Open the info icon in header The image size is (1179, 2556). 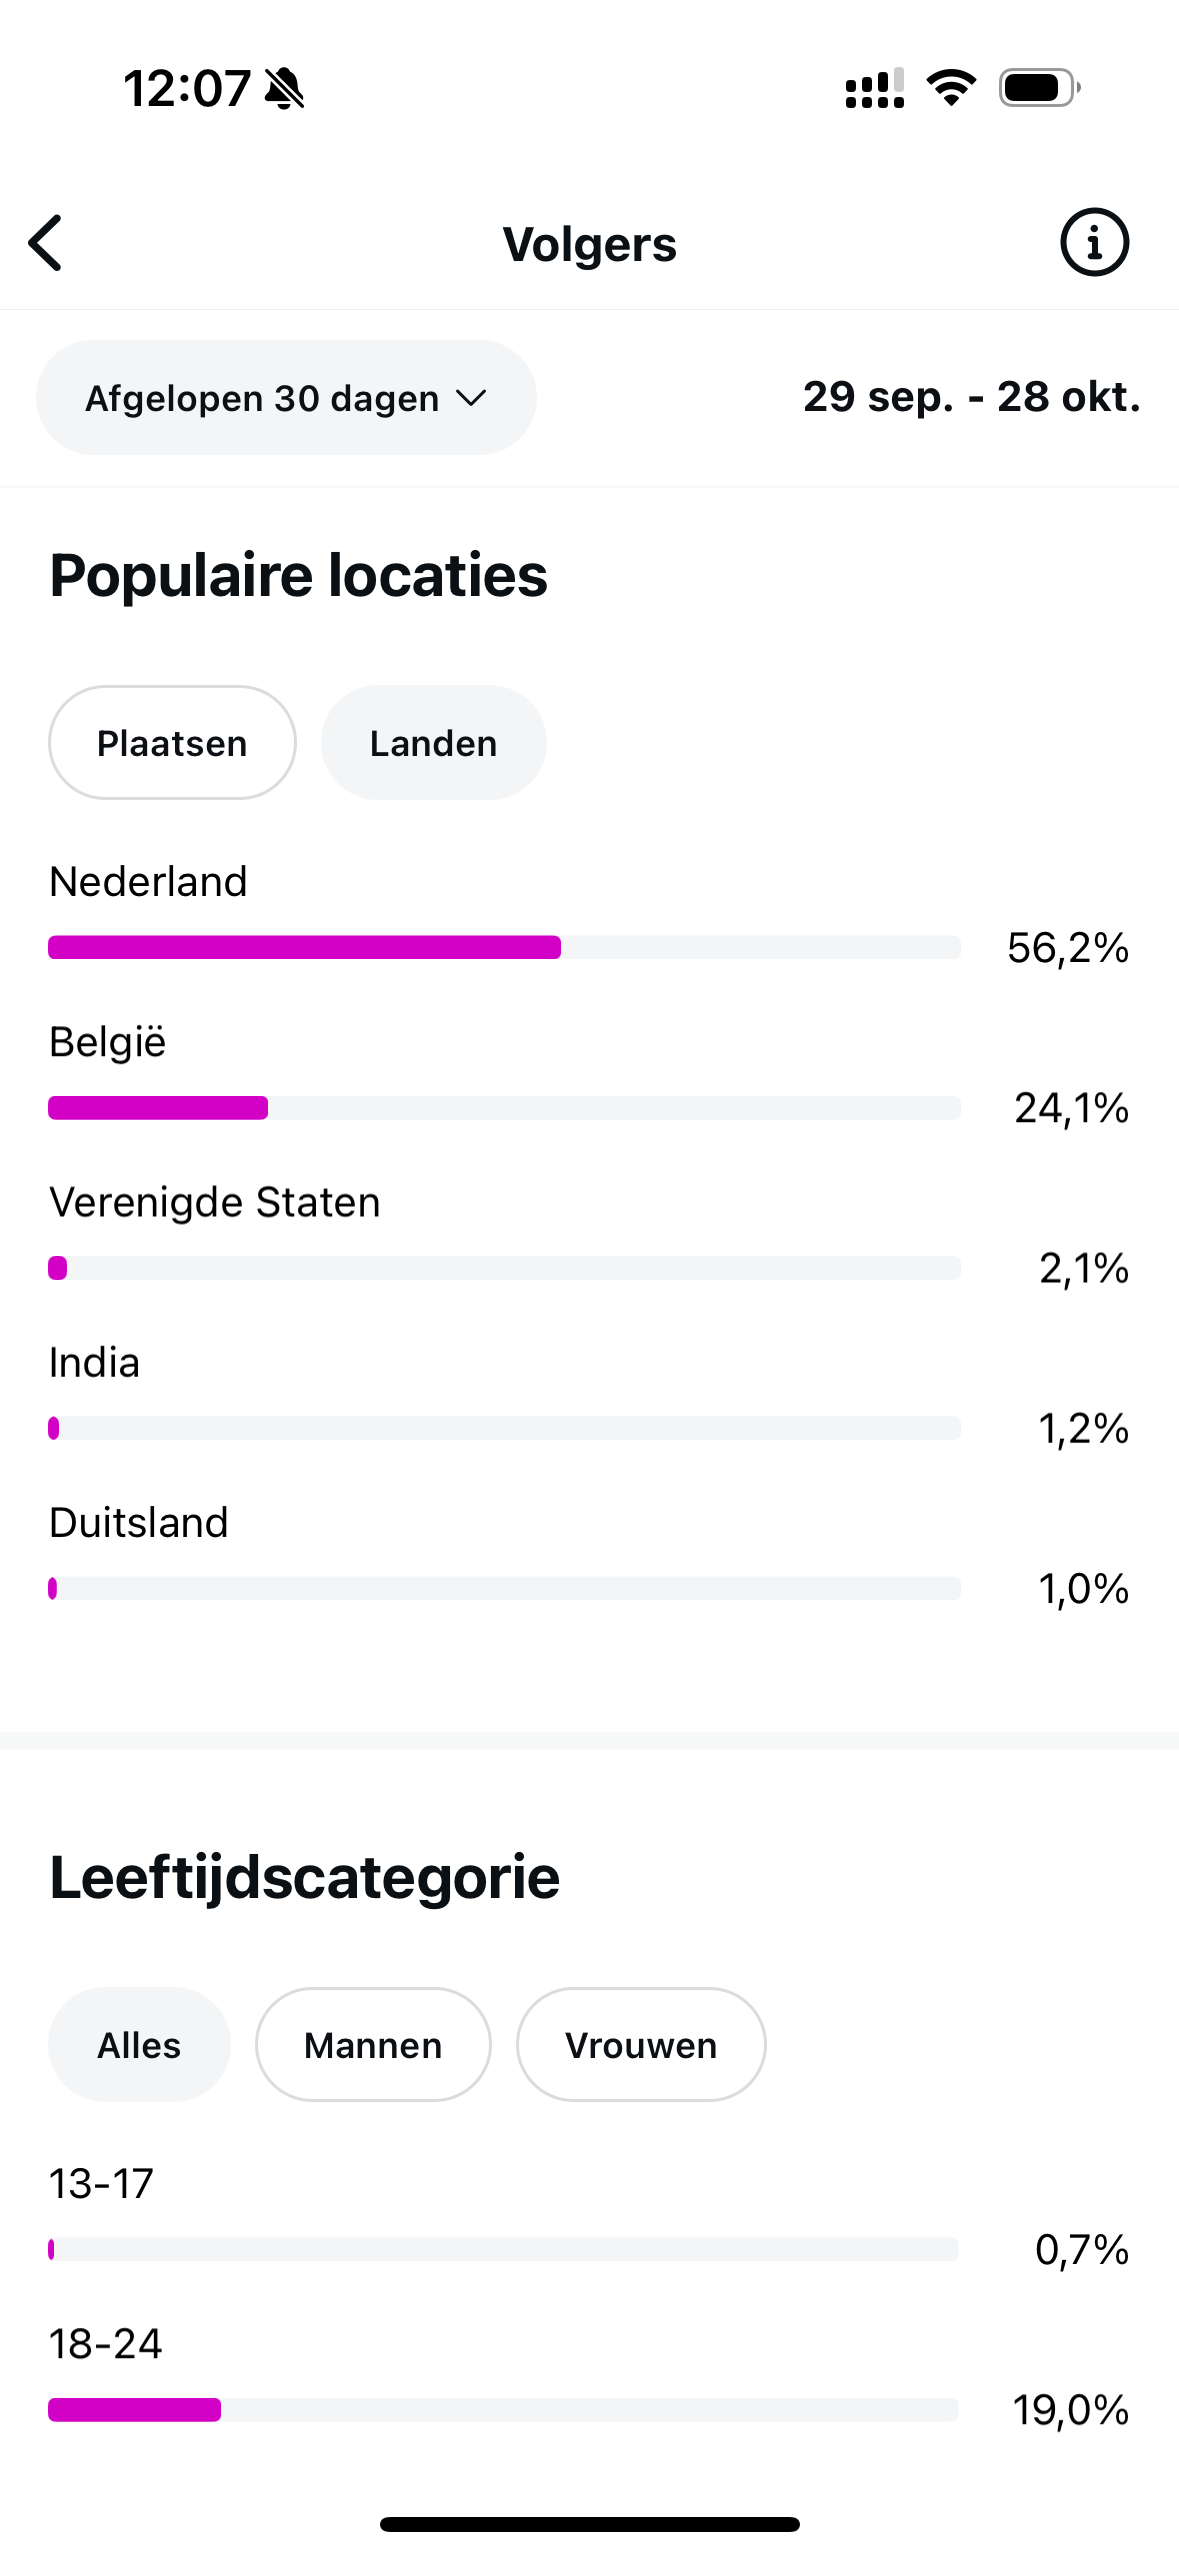pyautogui.click(x=1094, y=243)
